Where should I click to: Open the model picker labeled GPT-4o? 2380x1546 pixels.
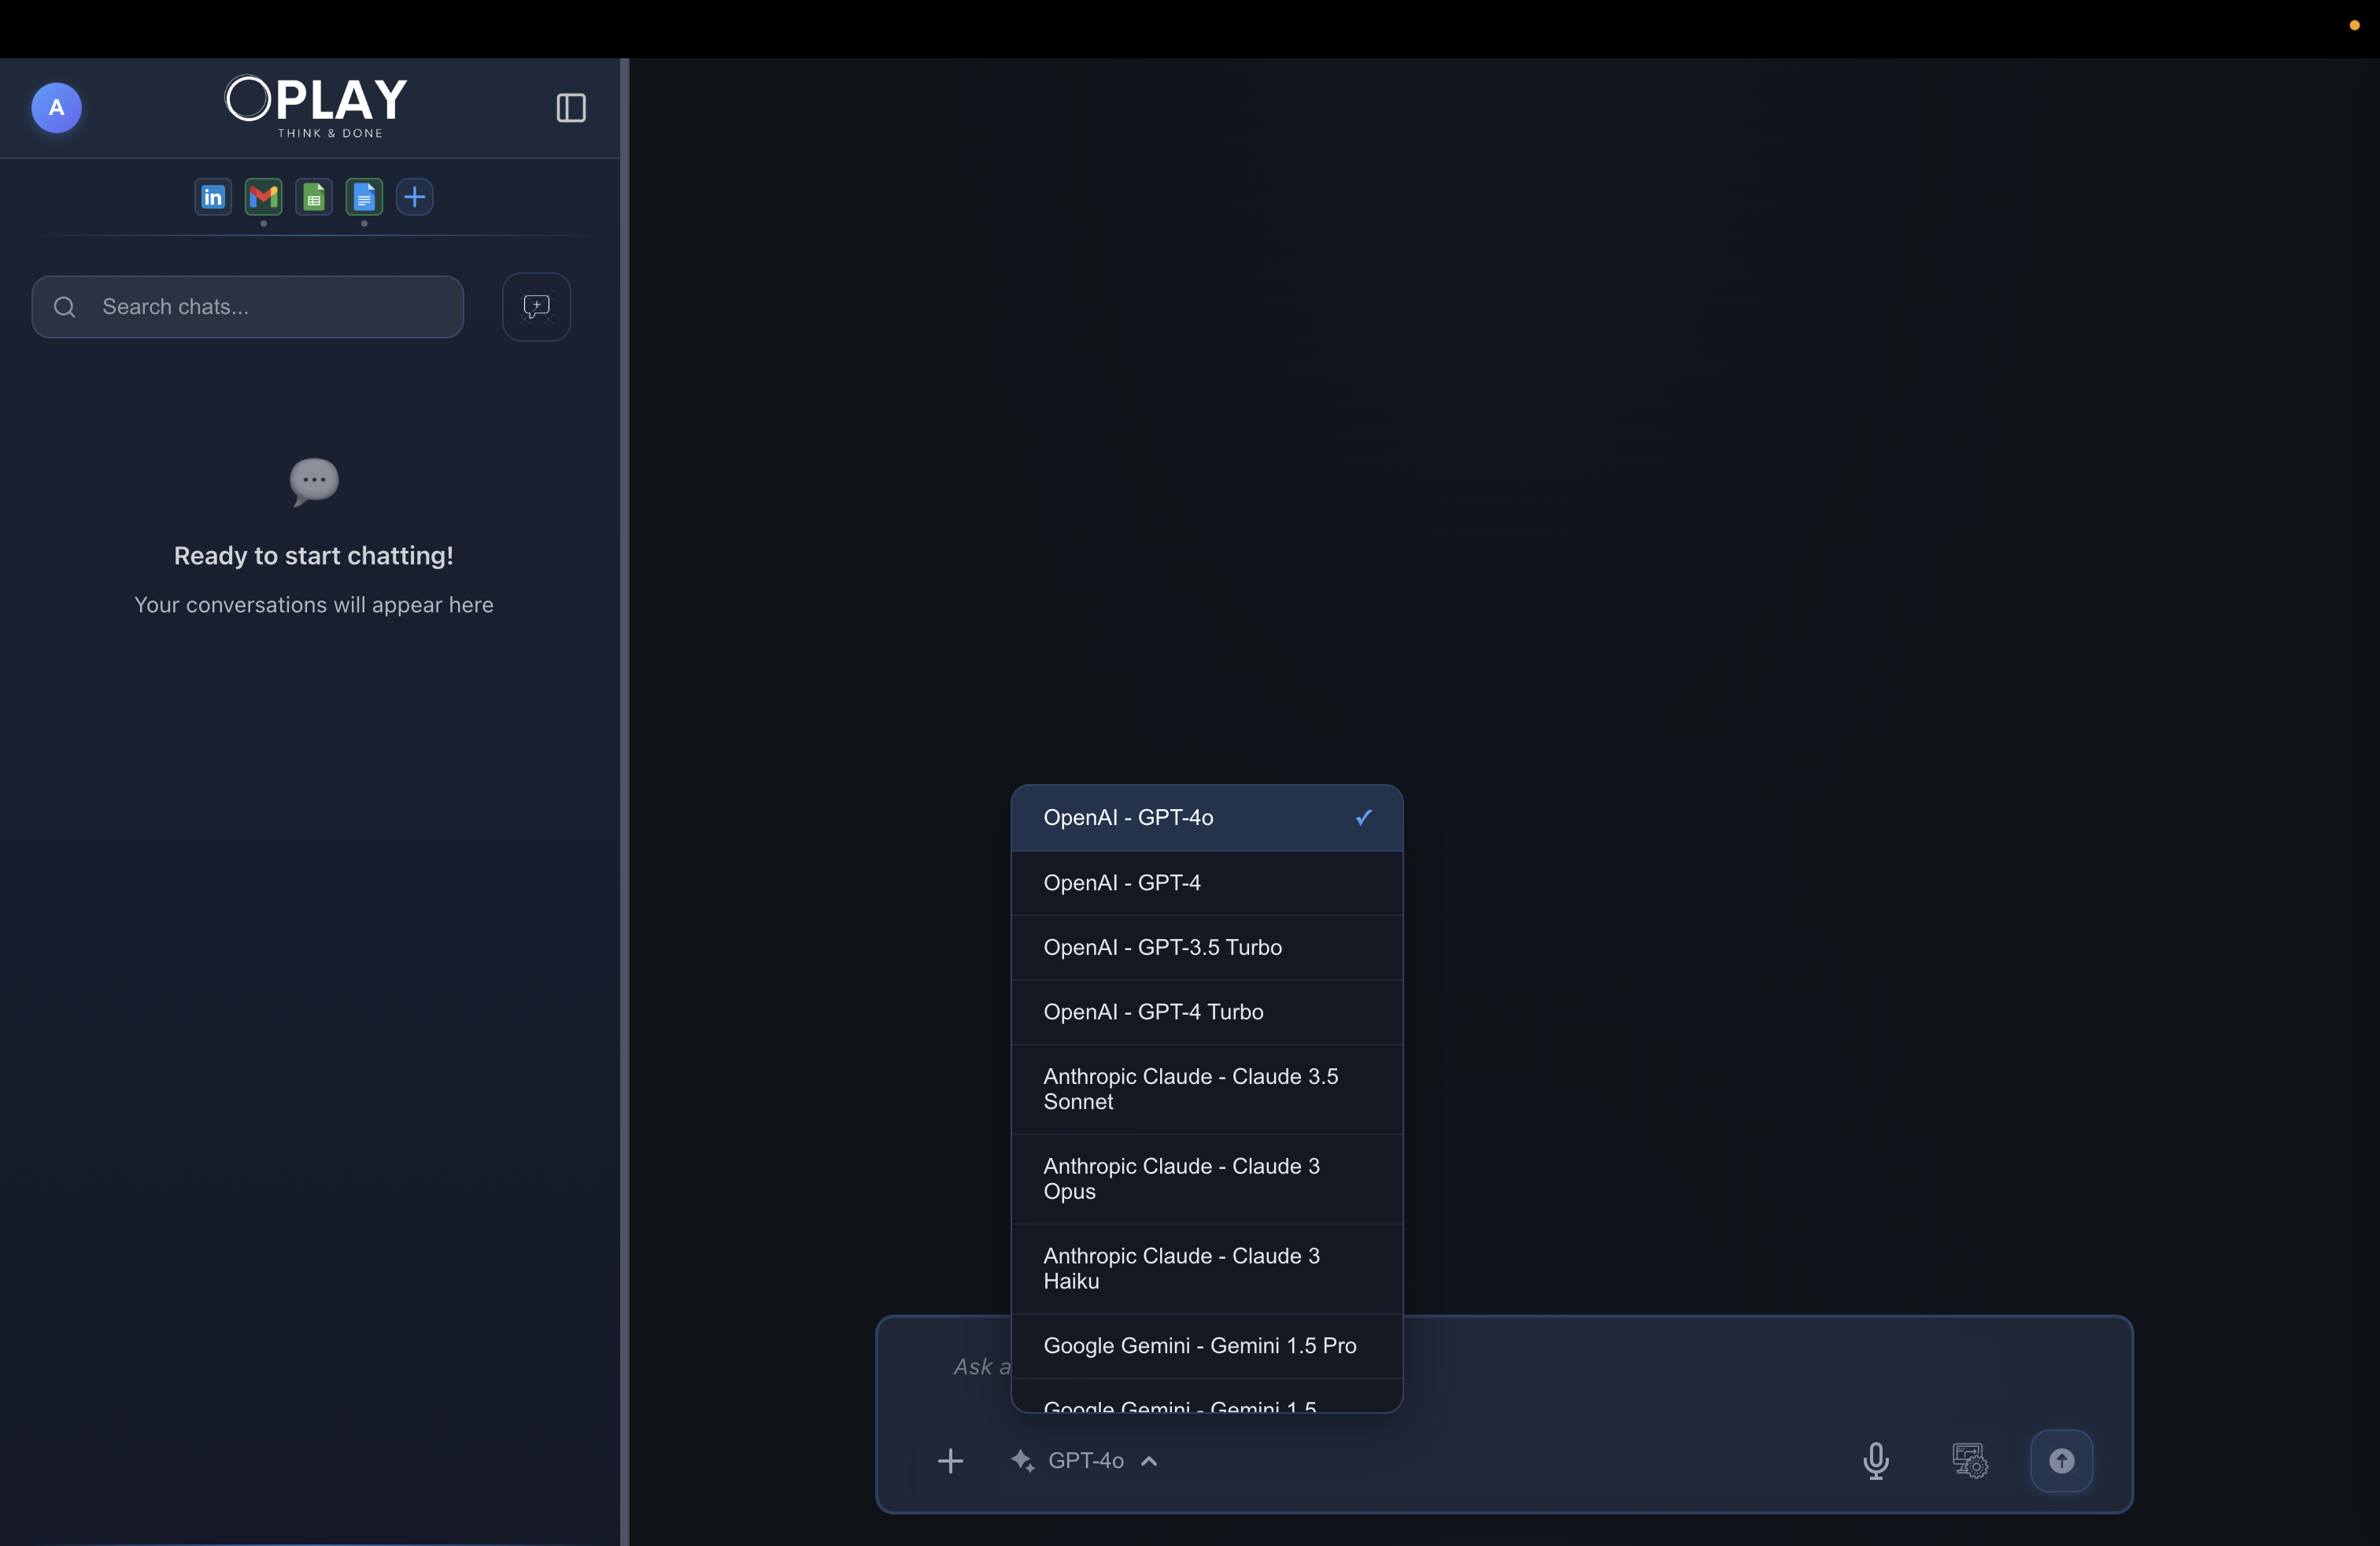1084,1460
